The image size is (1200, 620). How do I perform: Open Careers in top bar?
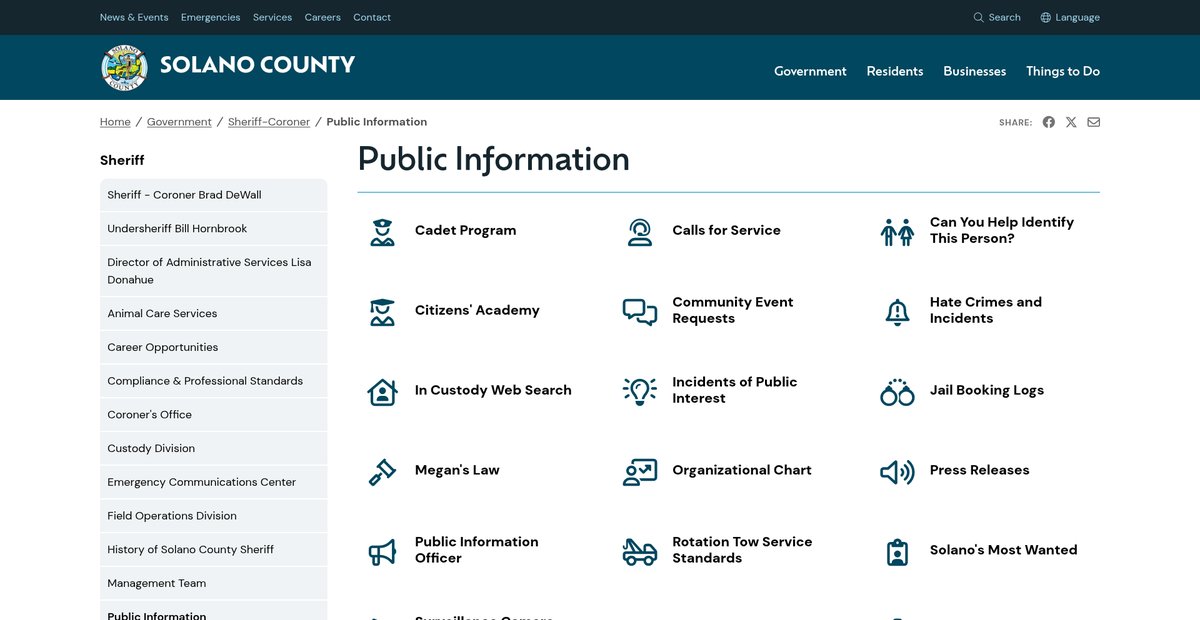(322, 17)
